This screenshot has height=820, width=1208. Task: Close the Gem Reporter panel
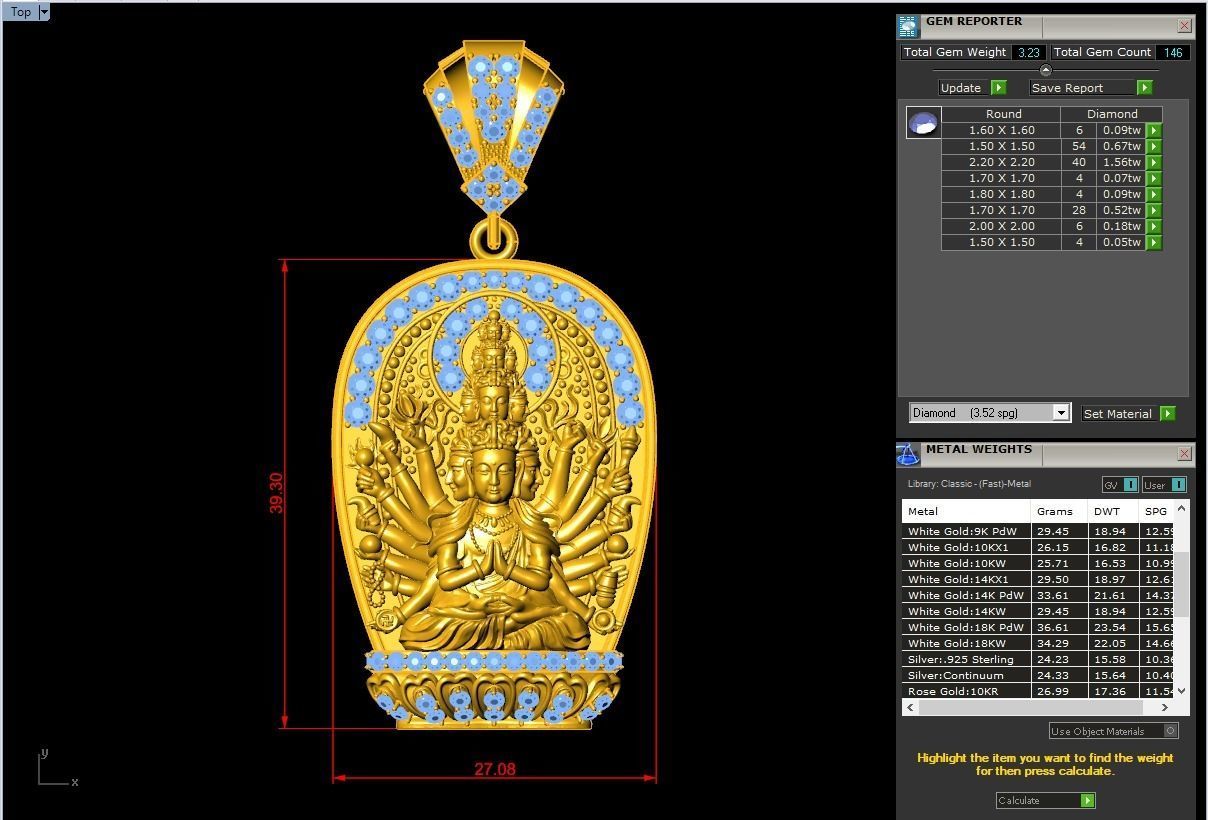1185,25
